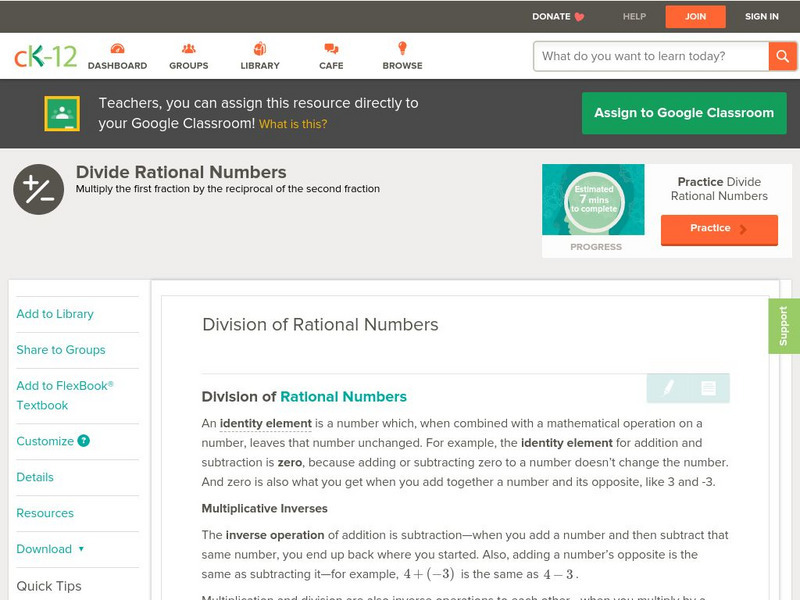
Task: Open the Browse lightbulb icon
Action: [402, 49]
